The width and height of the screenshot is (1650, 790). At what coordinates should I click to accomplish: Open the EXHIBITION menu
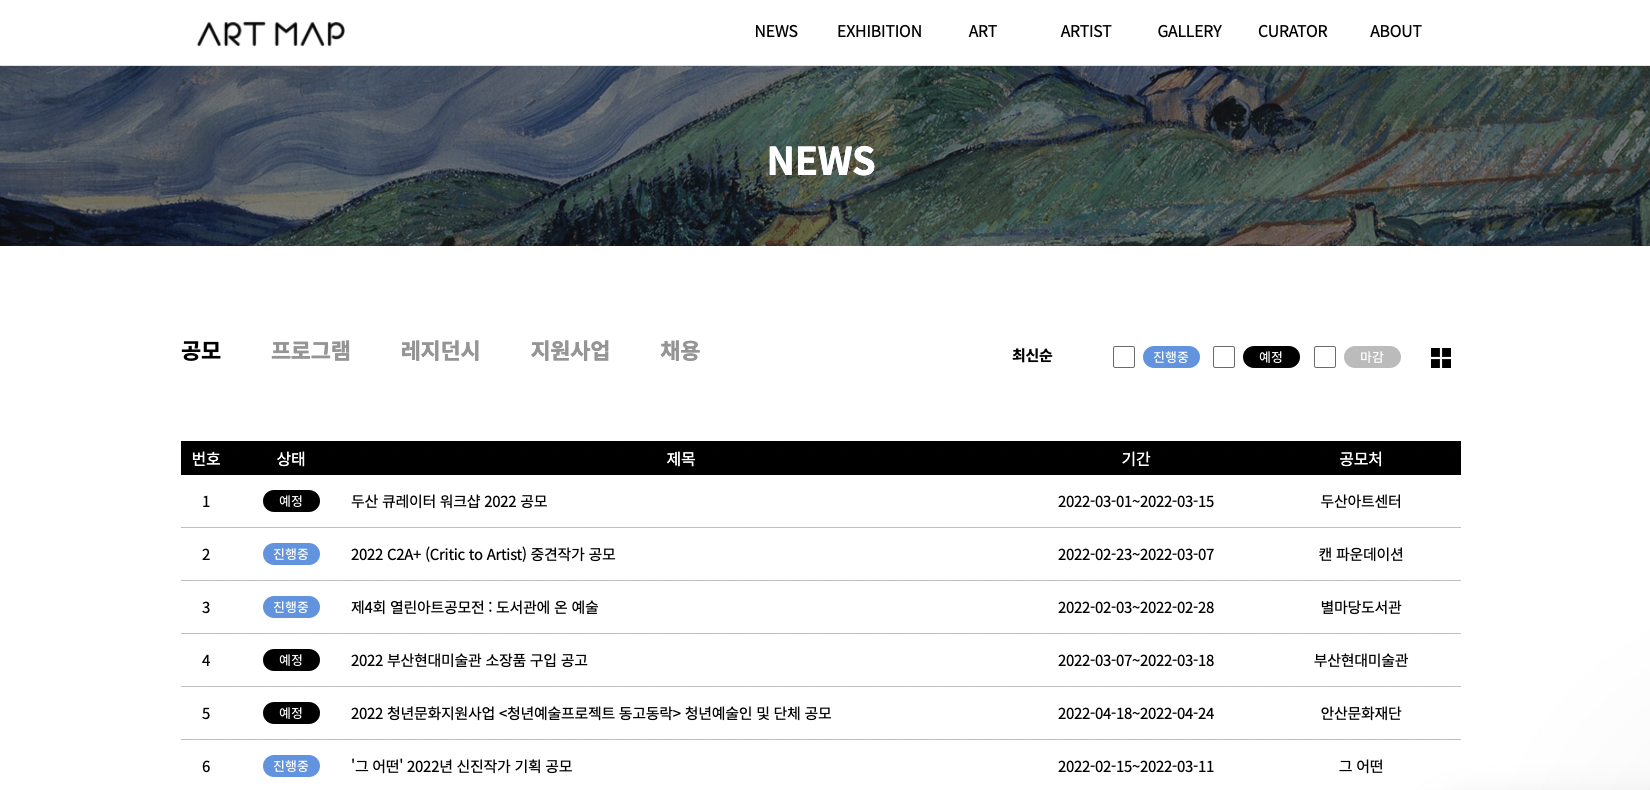tap(879, 31)
